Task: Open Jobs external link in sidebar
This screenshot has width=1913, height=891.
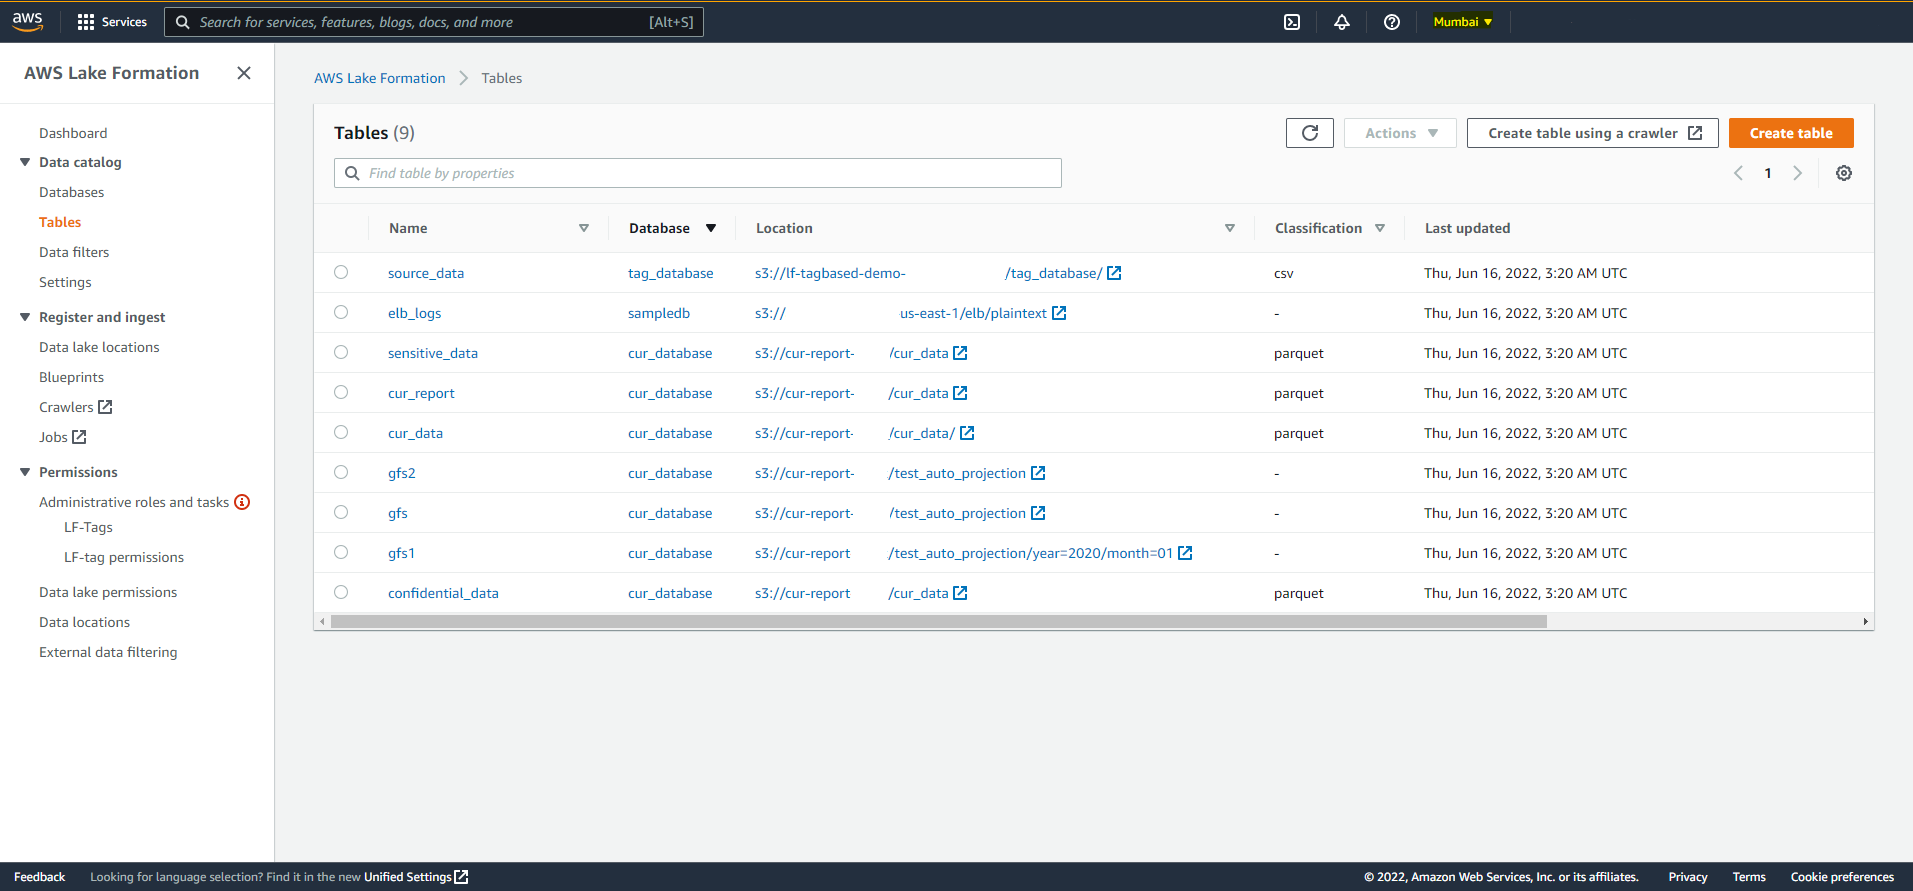Action: click(x=63, y=437)
